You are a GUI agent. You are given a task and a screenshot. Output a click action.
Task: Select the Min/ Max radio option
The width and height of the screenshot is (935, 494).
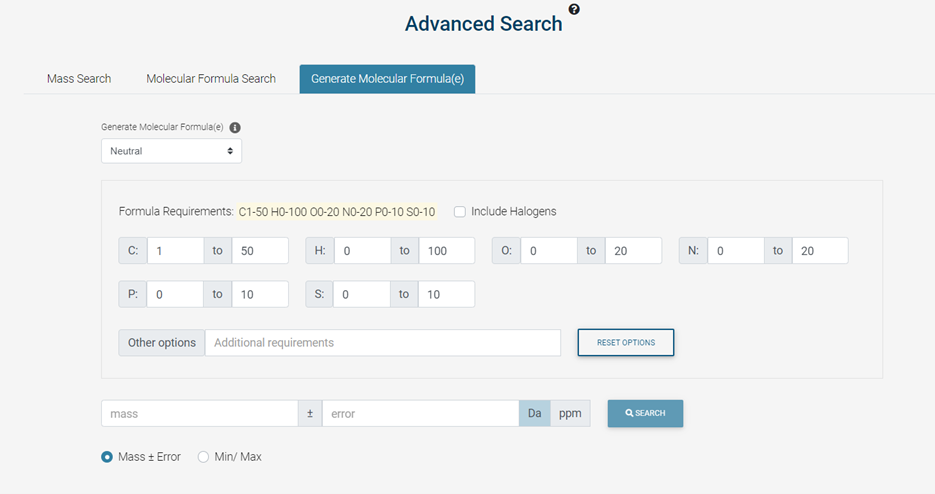(204, 457)
